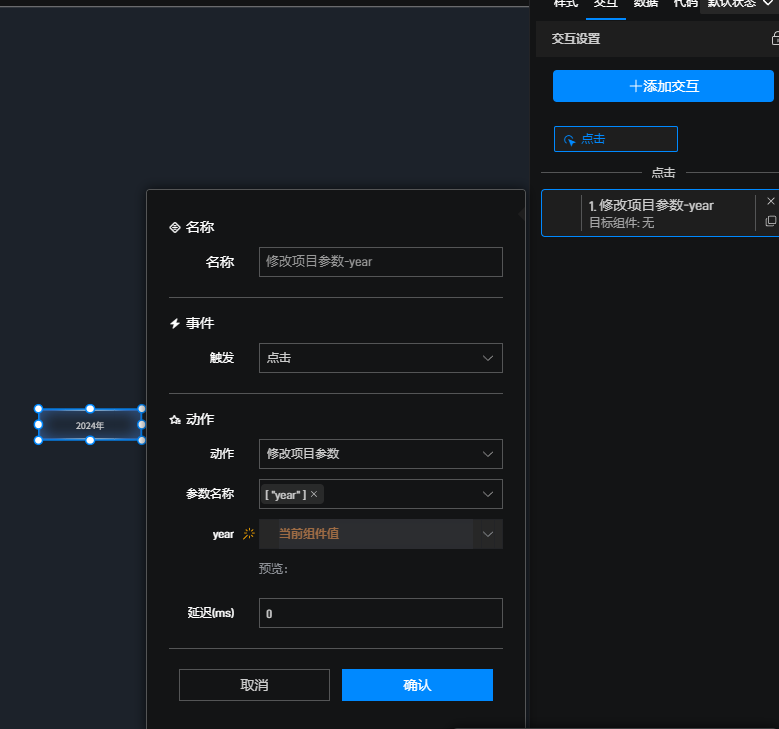Remove the ["year"] tag from 参数名称
Image resolution: width=779 pixels, height=729 pixels.
314,494
